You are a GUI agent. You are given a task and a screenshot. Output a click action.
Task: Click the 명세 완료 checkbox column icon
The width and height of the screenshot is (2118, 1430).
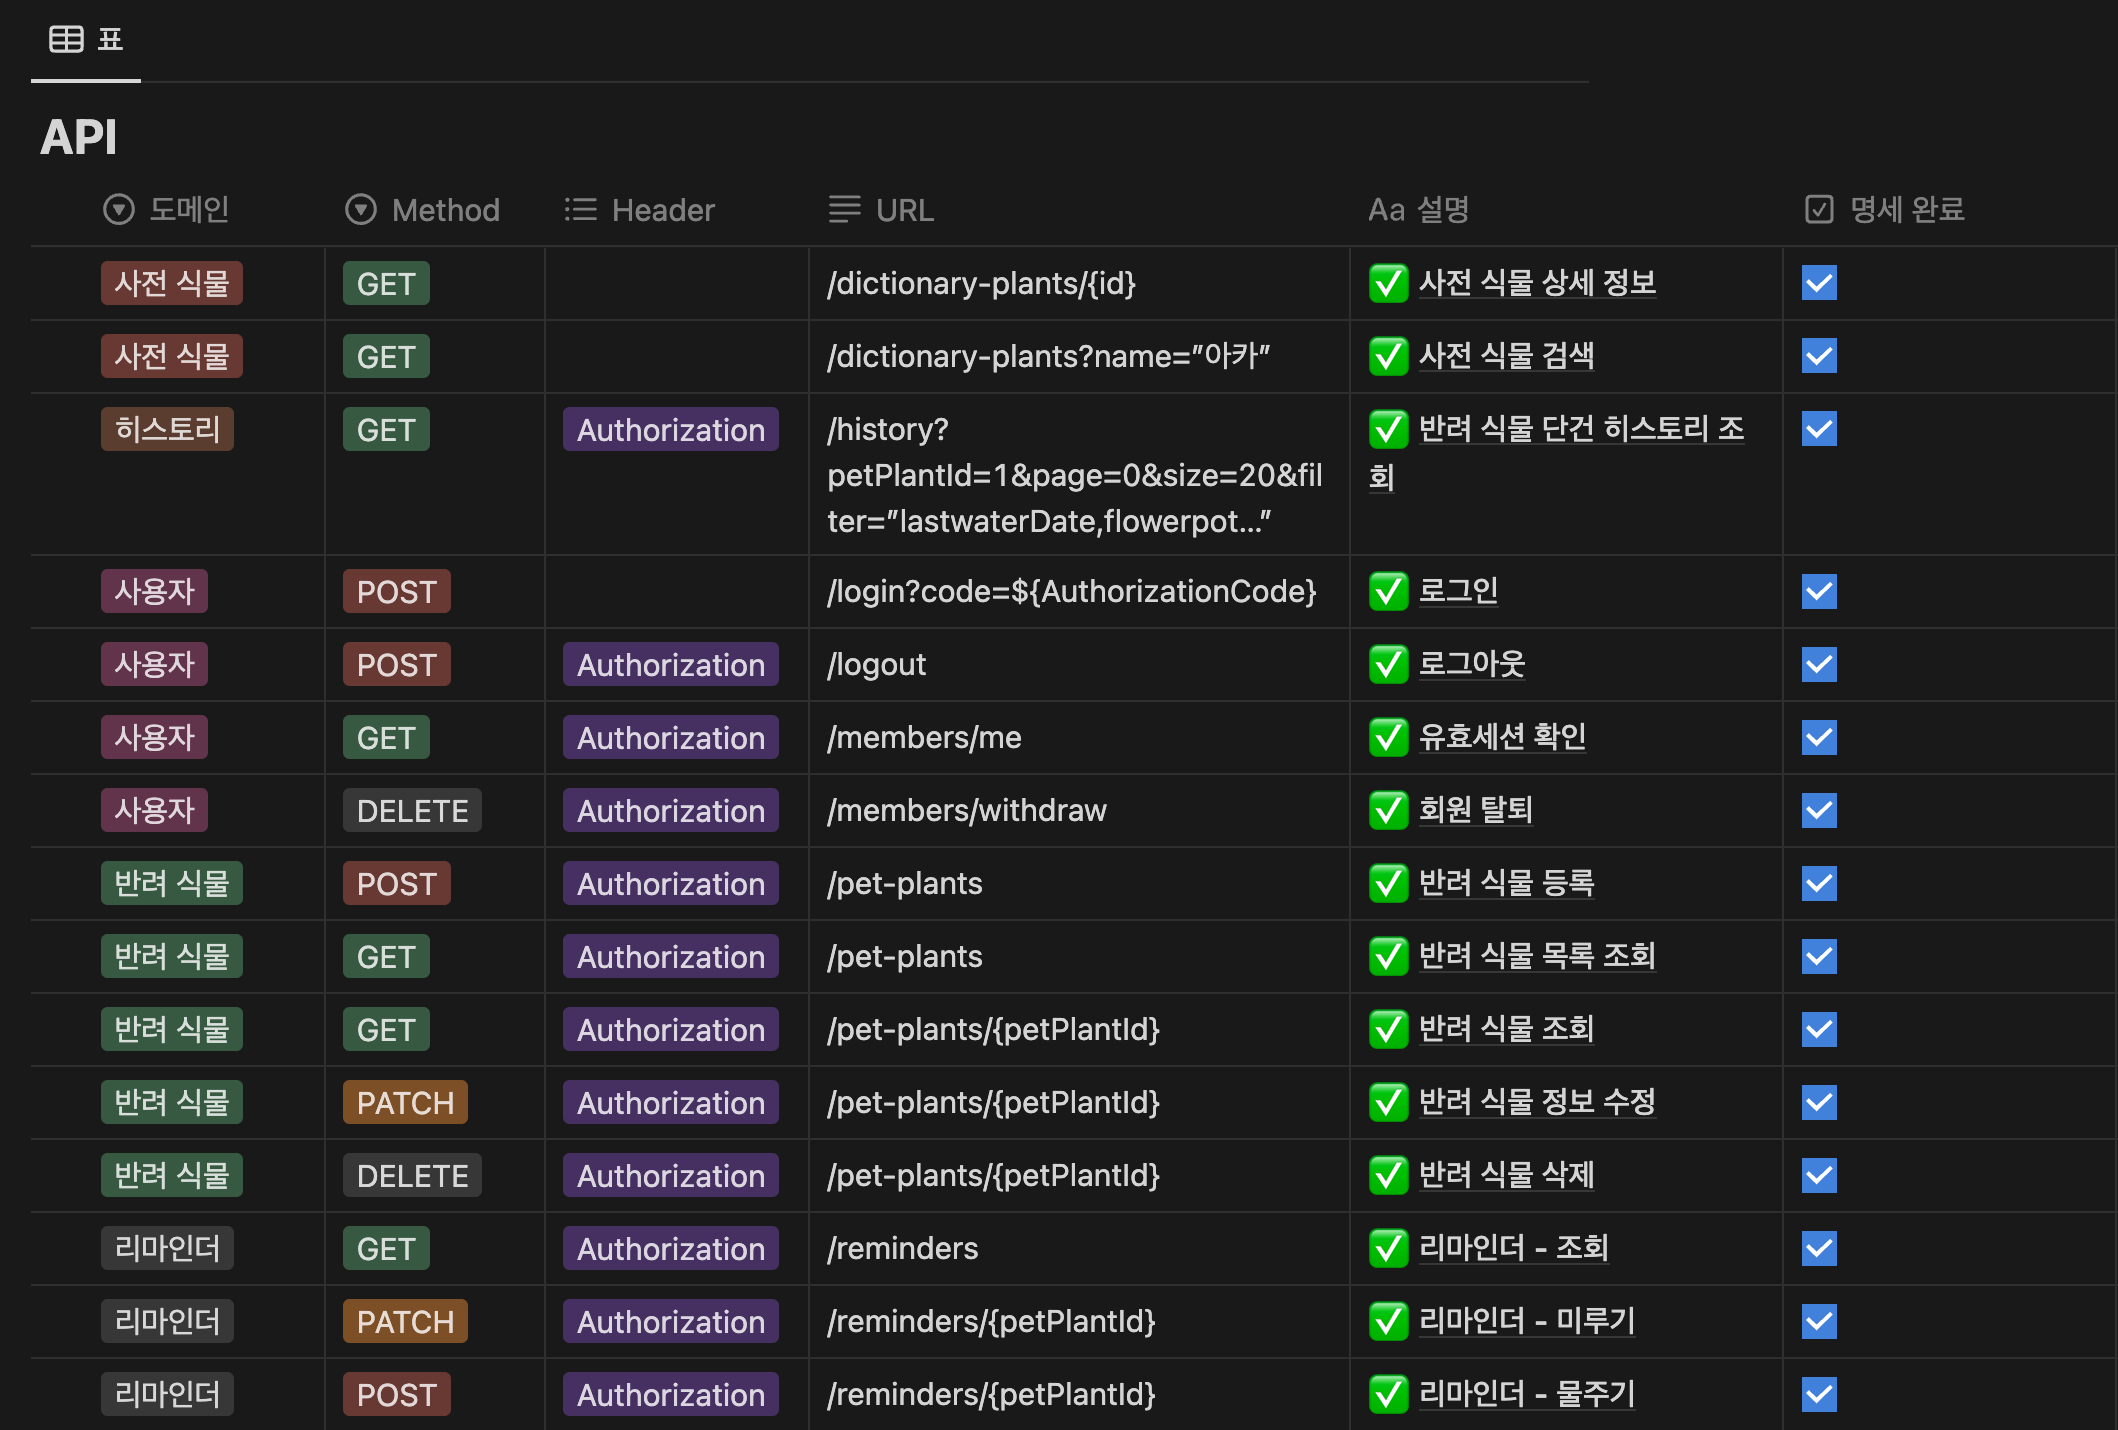click(x=1819, y=210)
